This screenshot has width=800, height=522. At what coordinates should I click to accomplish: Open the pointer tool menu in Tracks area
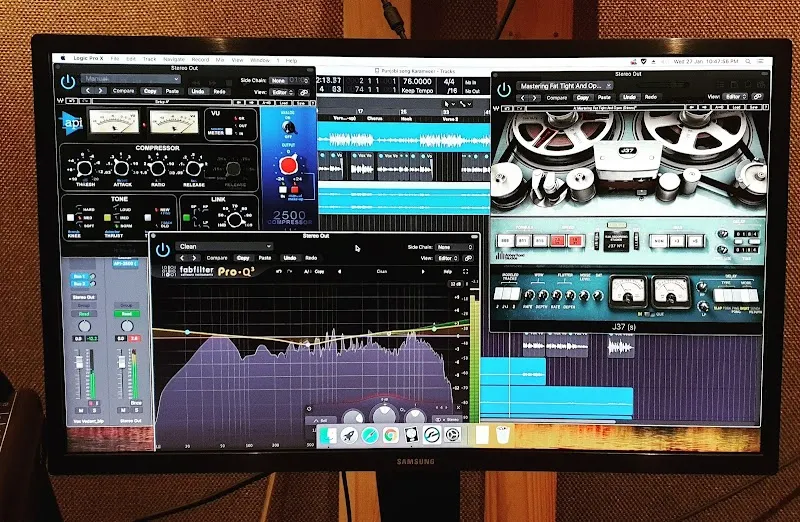[448, 104]
